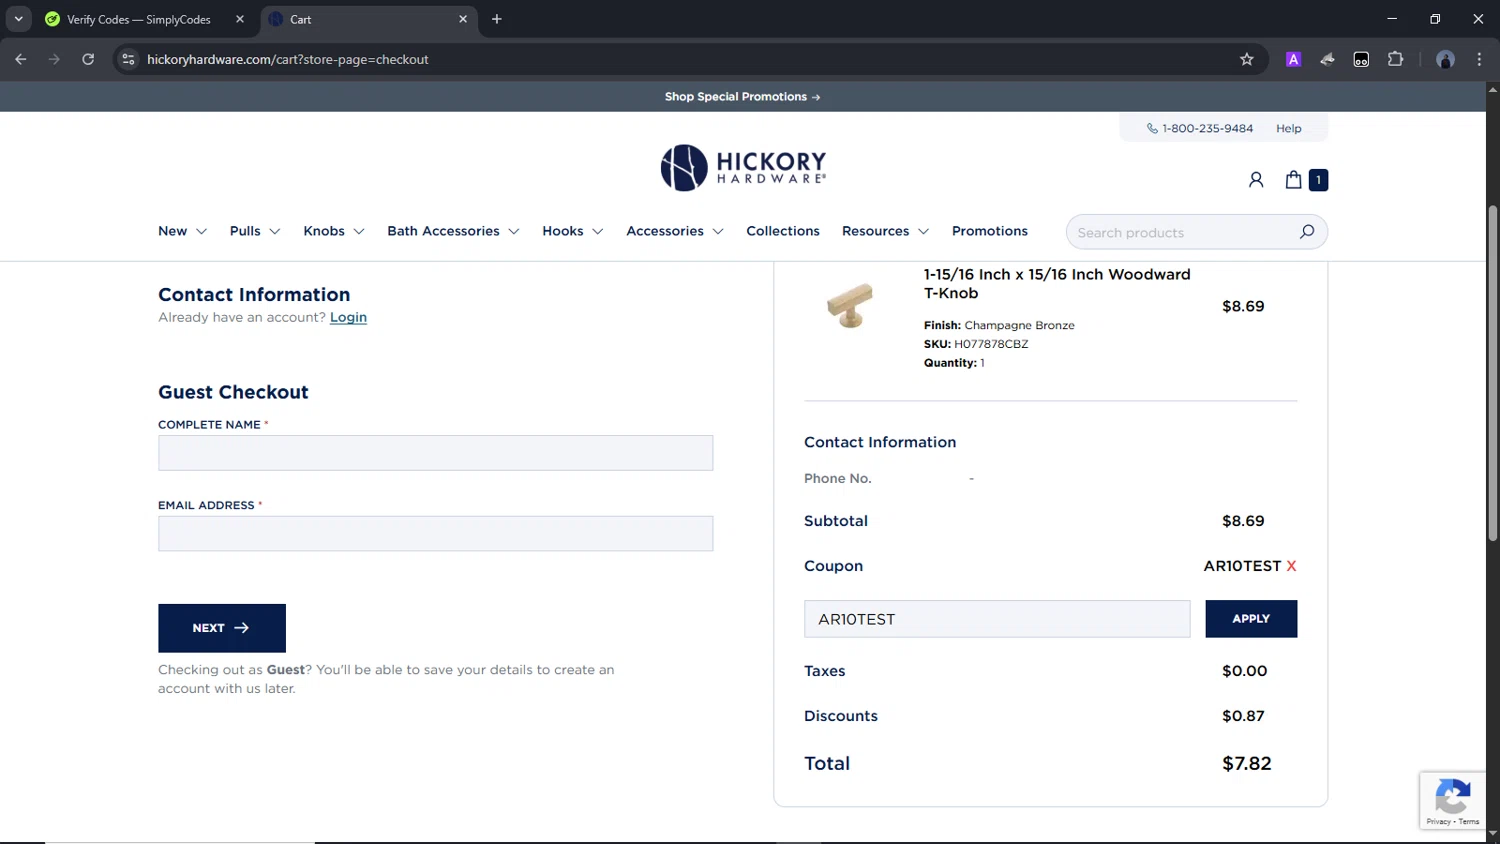Click the purple A extension icon
This screenshot has width=1500, height=844.
tap(1293, 59)
